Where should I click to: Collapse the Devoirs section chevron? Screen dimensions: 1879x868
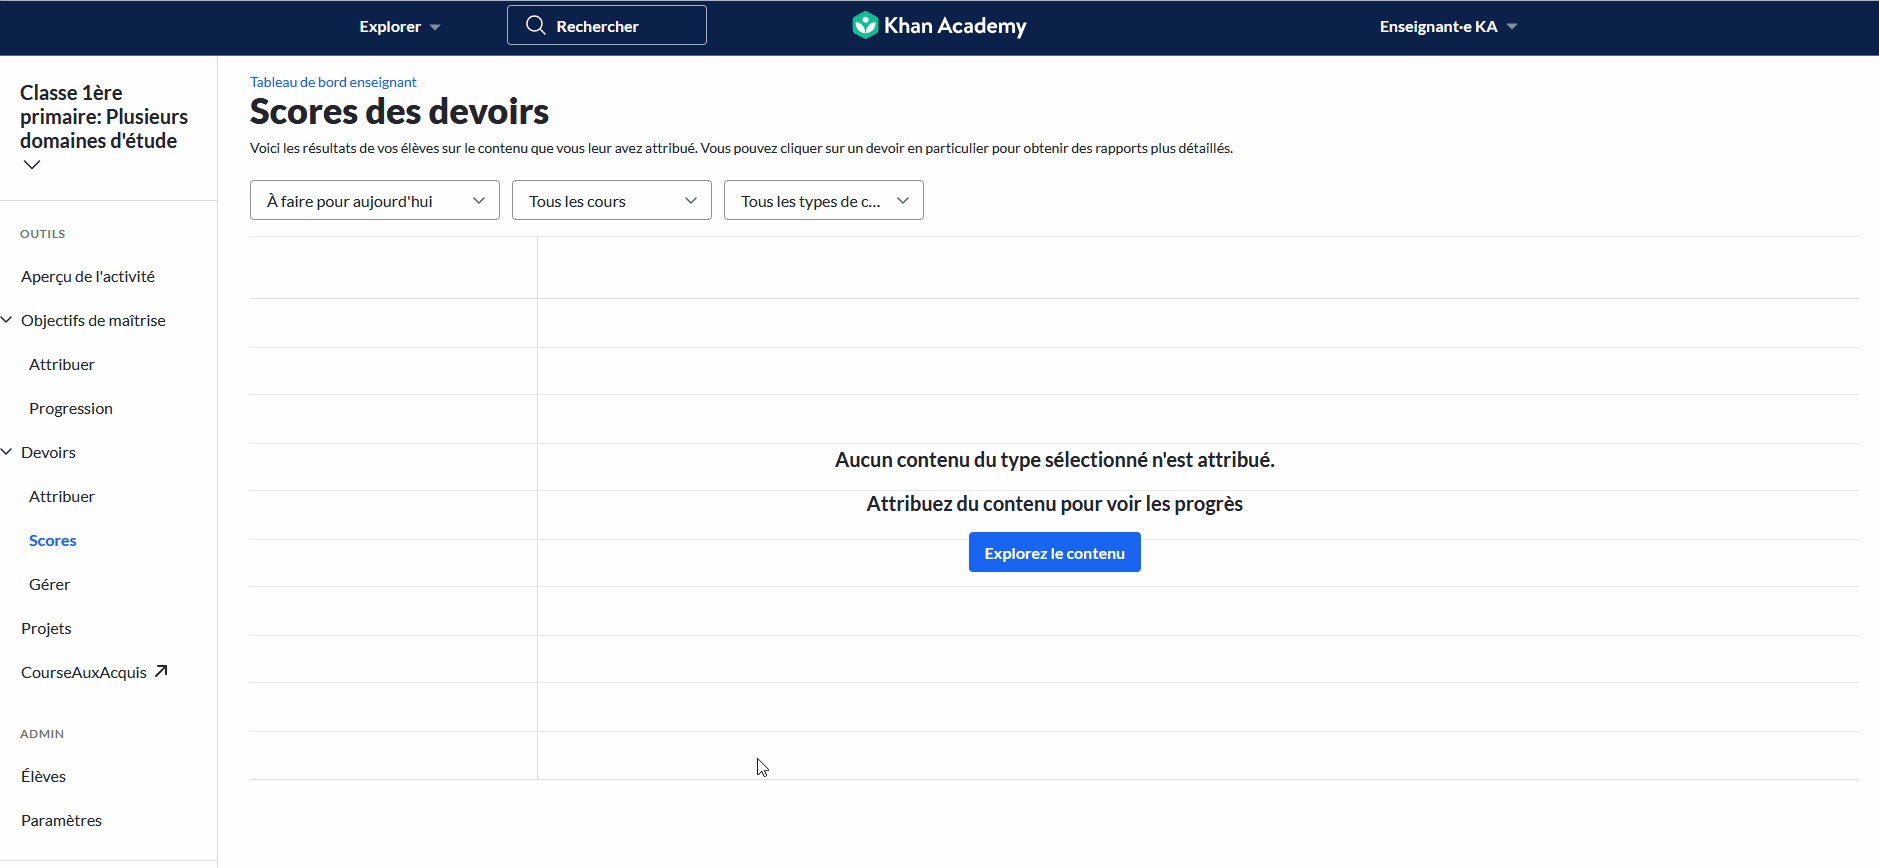[x=7, y=452]
